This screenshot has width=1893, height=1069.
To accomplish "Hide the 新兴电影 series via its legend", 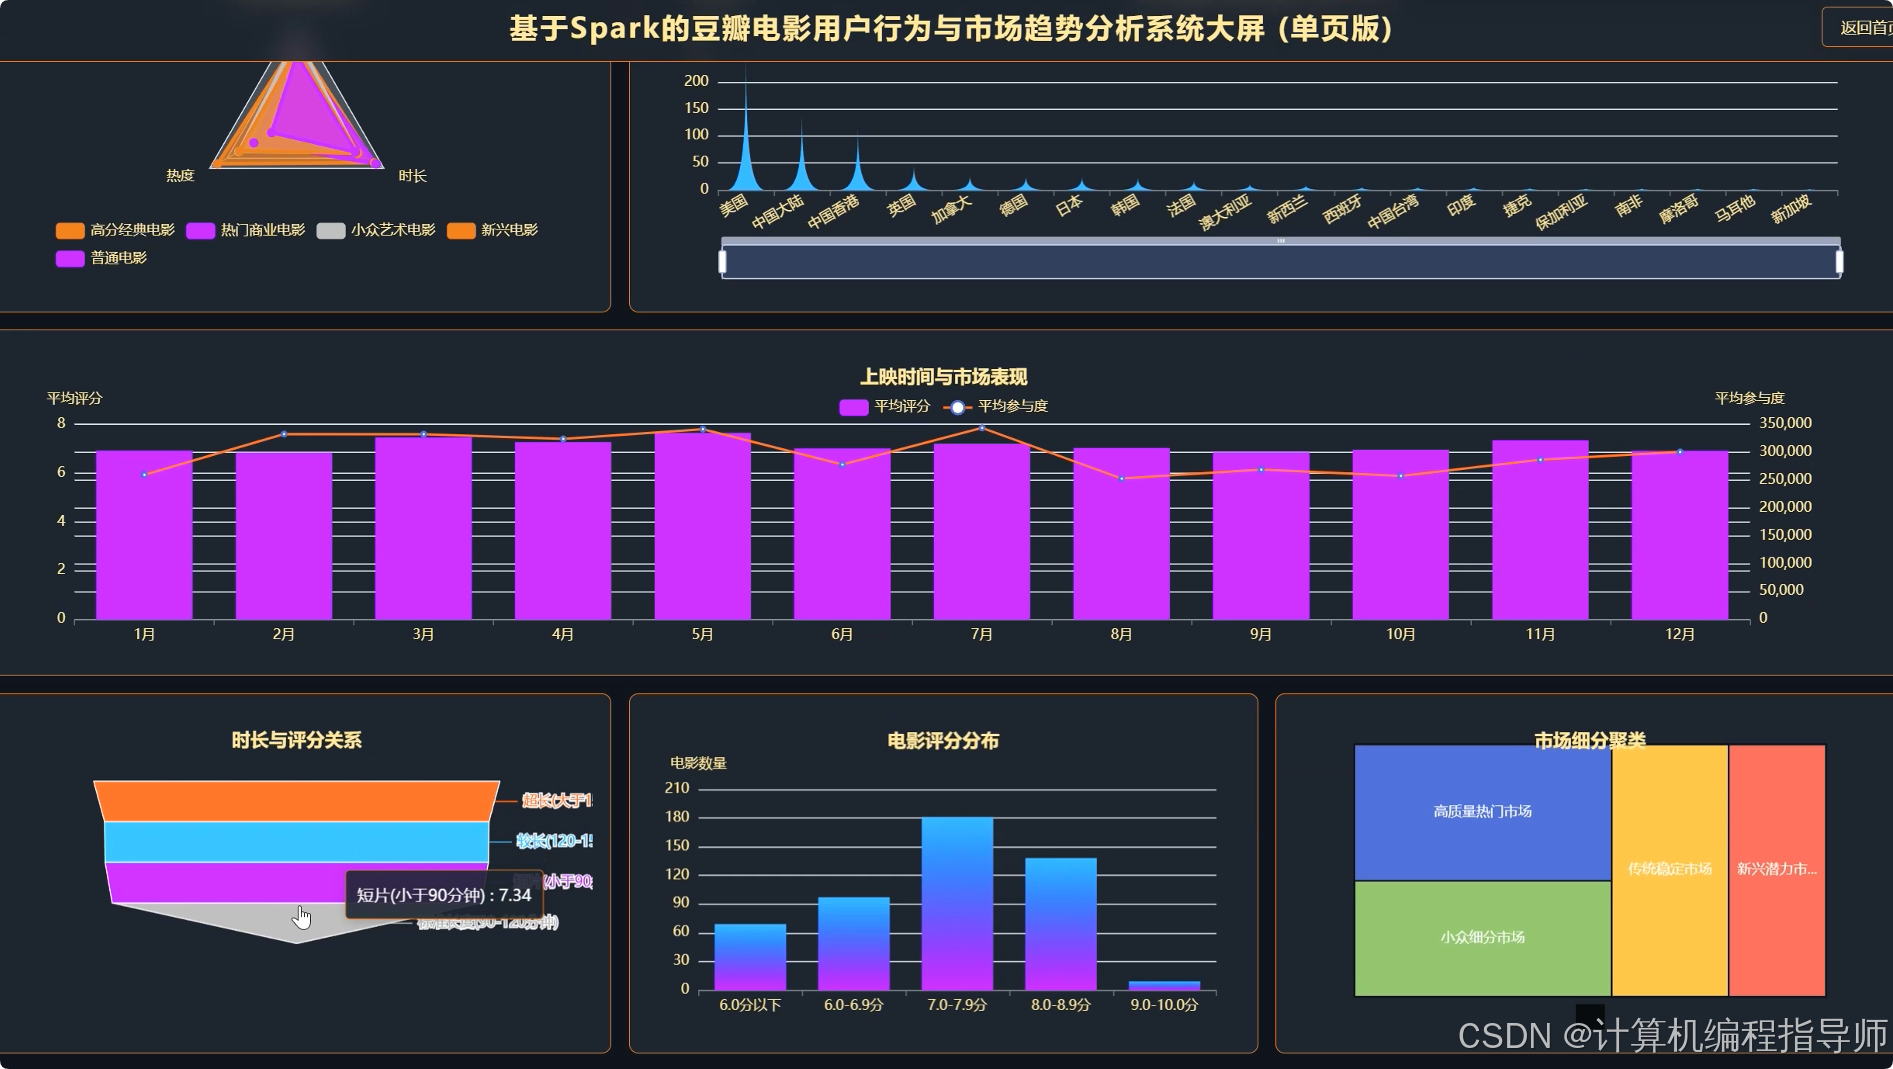I will click(460, 230).
